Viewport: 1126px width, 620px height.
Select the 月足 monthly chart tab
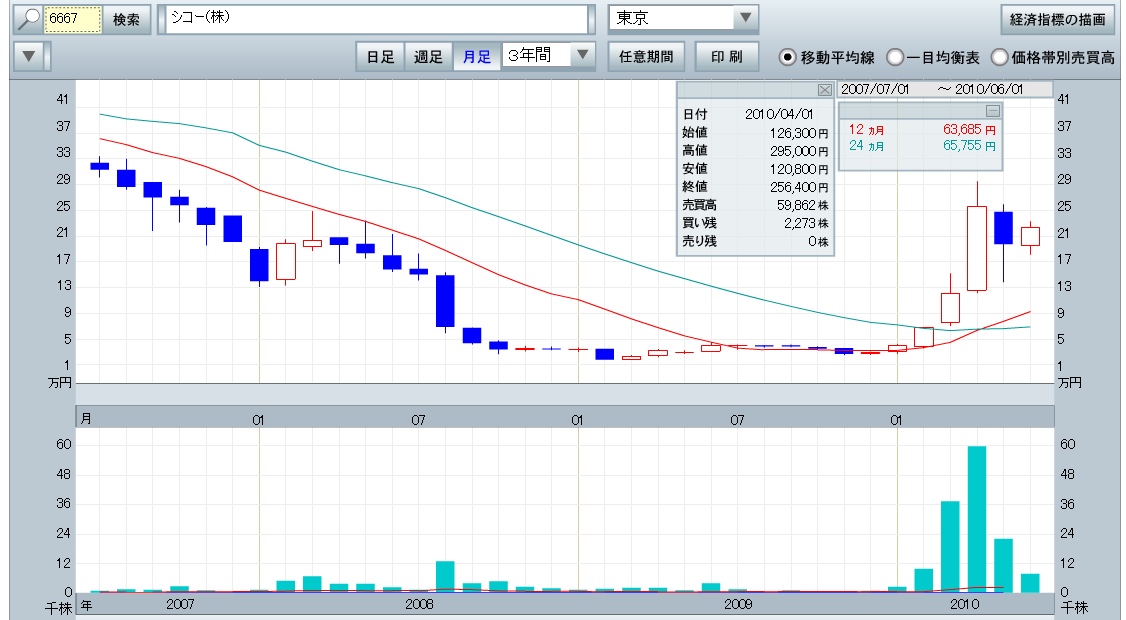tap(477, 57)
